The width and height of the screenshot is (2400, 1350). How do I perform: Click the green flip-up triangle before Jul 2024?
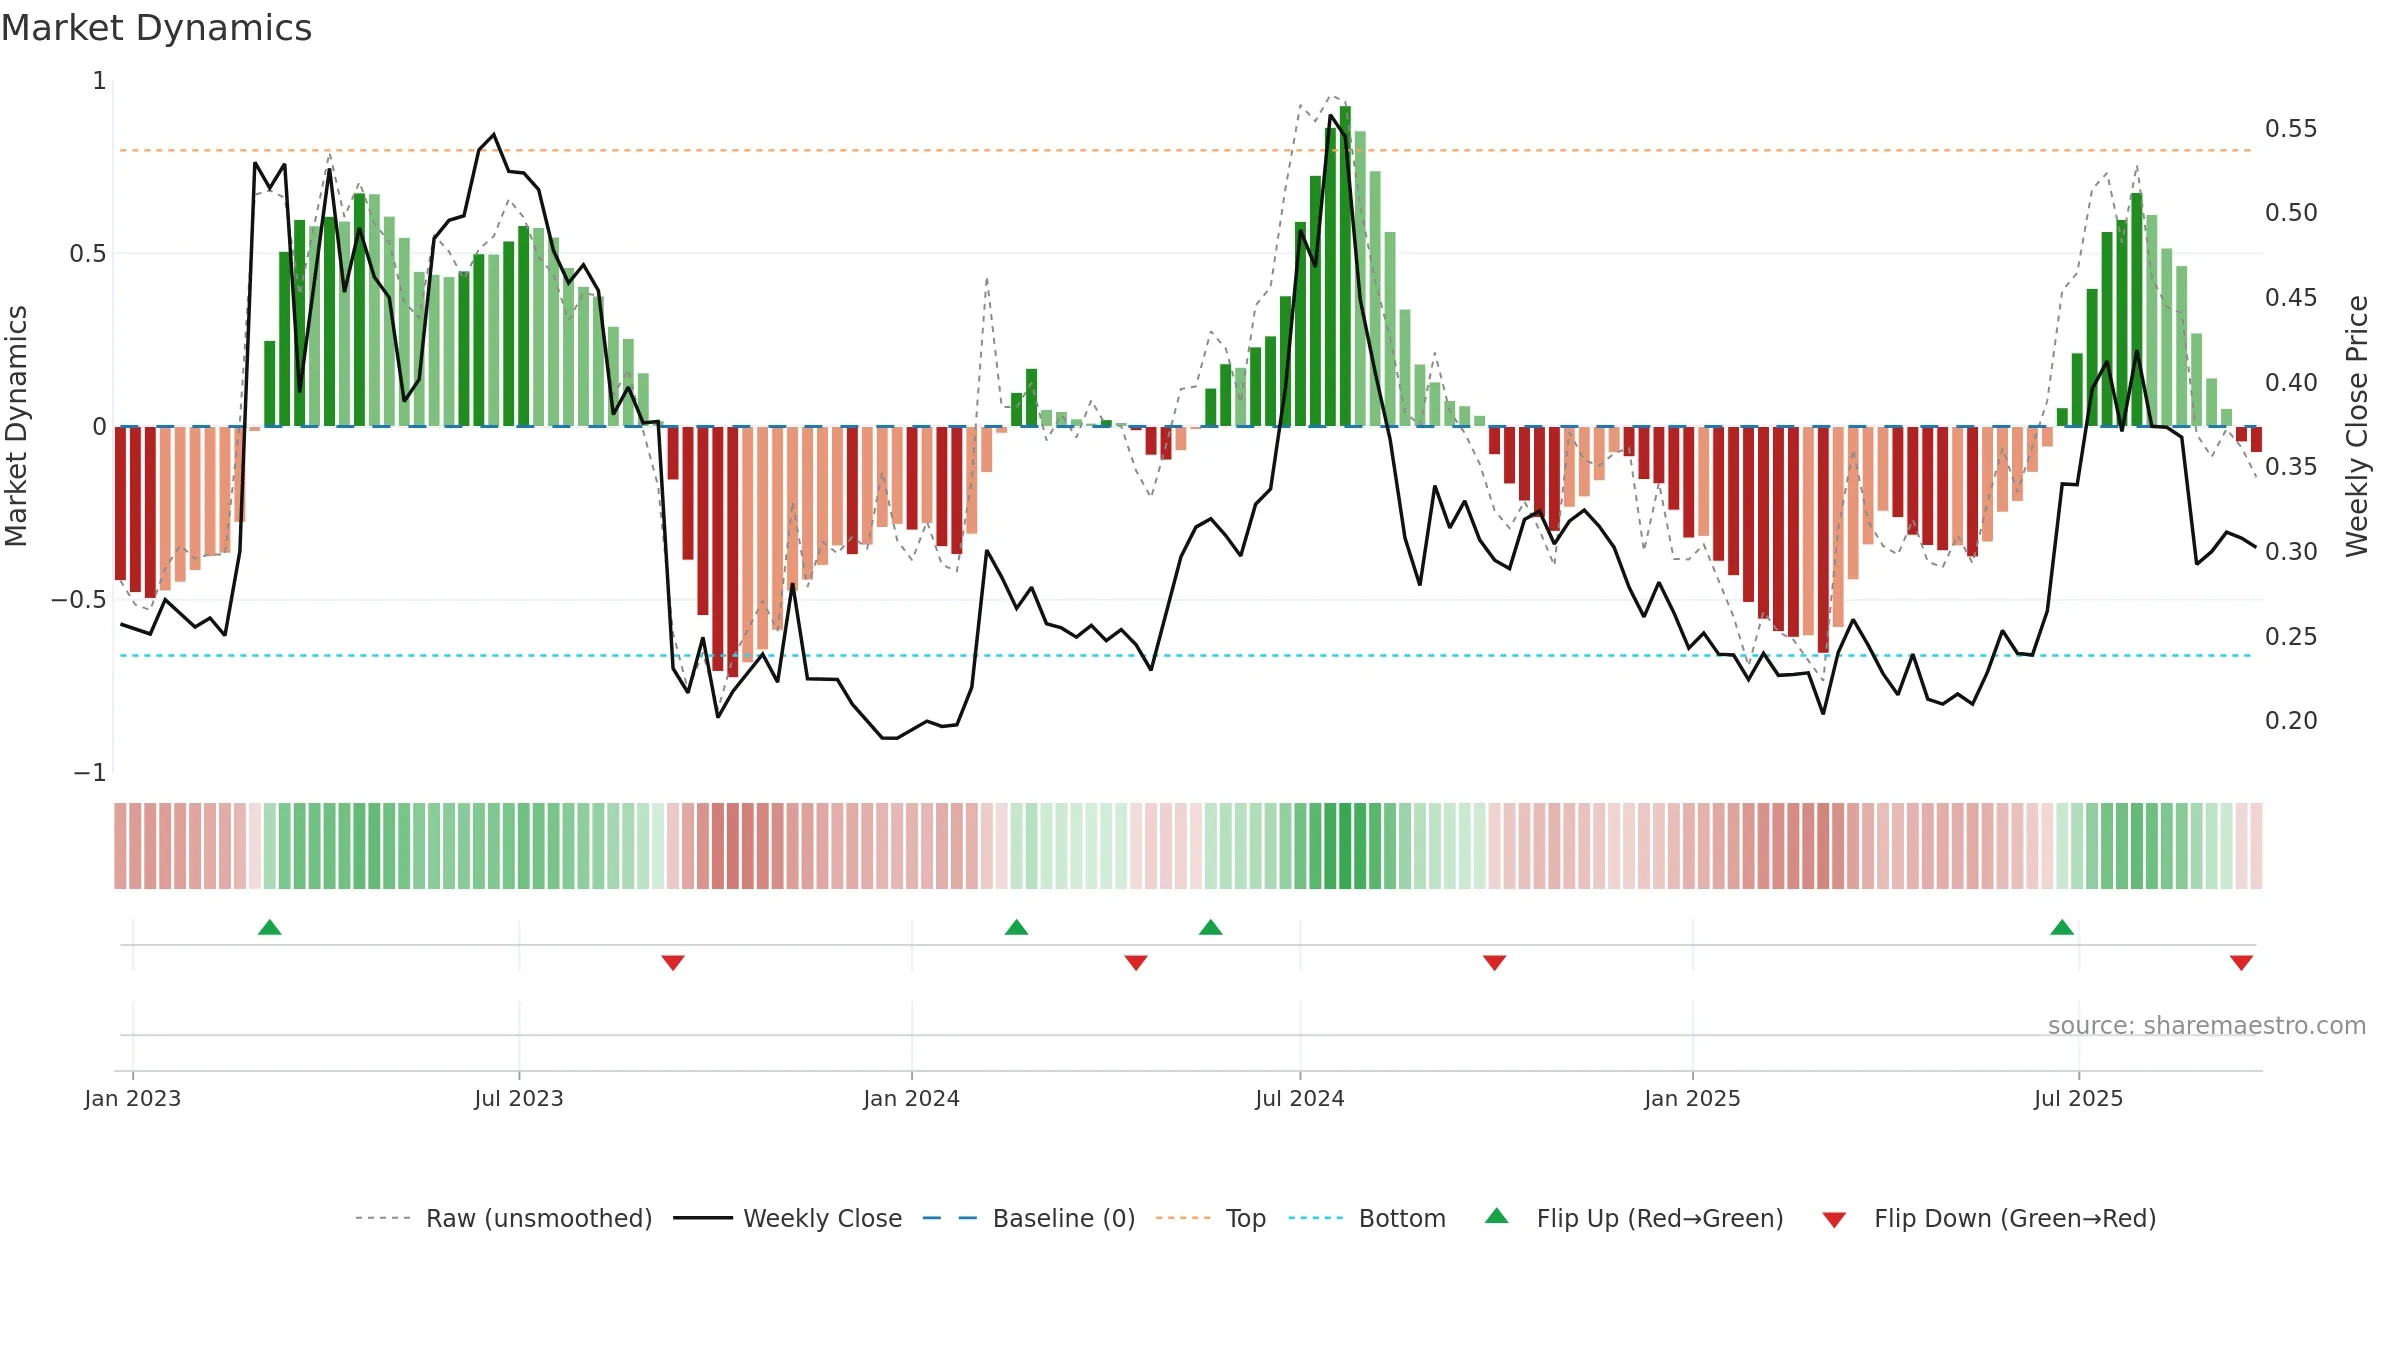pos(1211,927)
